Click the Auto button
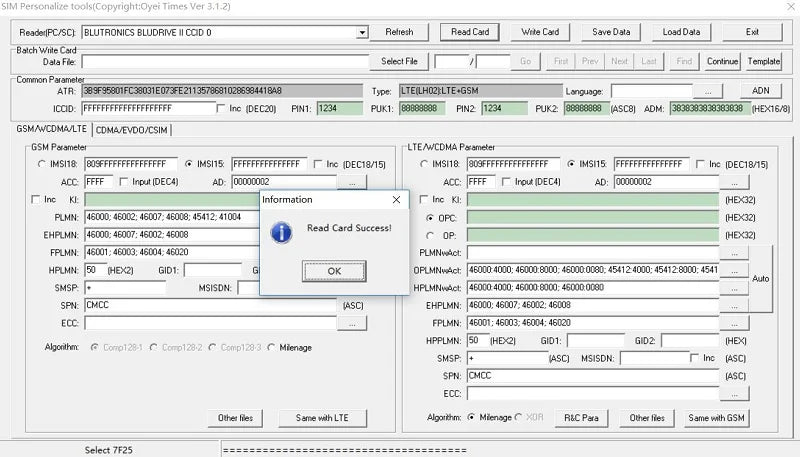Viewport: 800px width, 457px height. point(760,278)
